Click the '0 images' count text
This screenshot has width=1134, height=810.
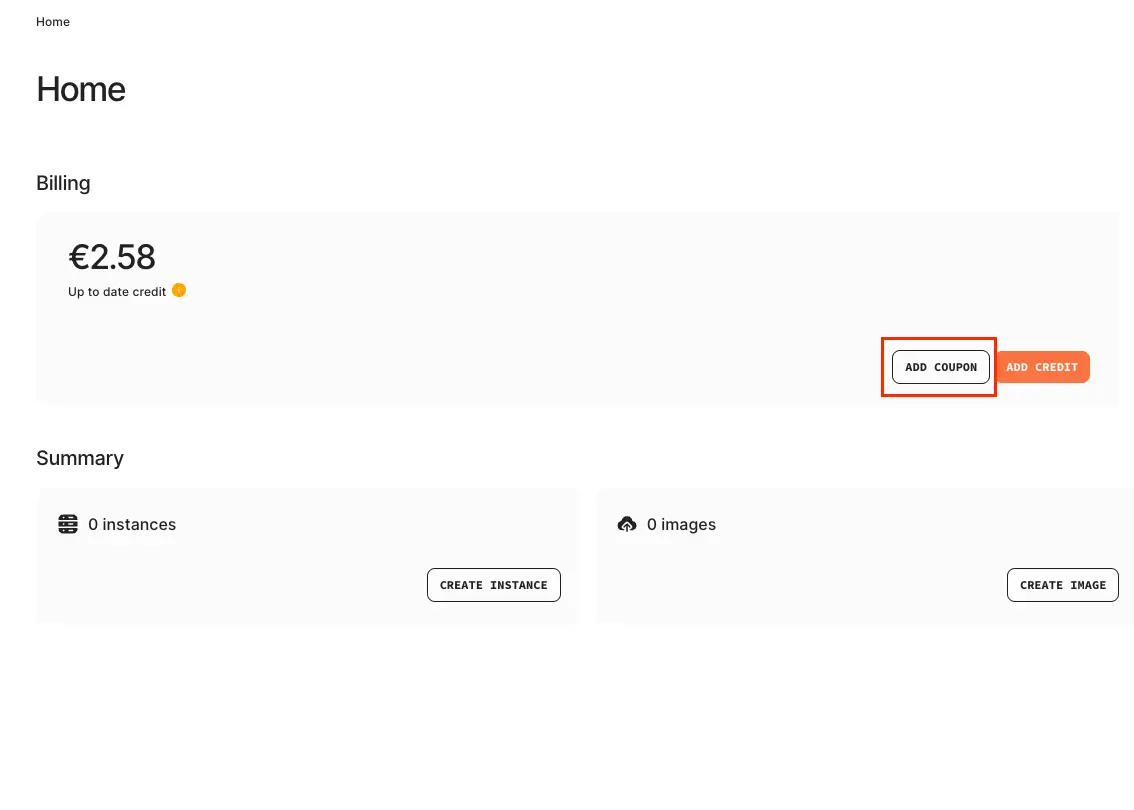pyautogui.click(x=681, y=524)
